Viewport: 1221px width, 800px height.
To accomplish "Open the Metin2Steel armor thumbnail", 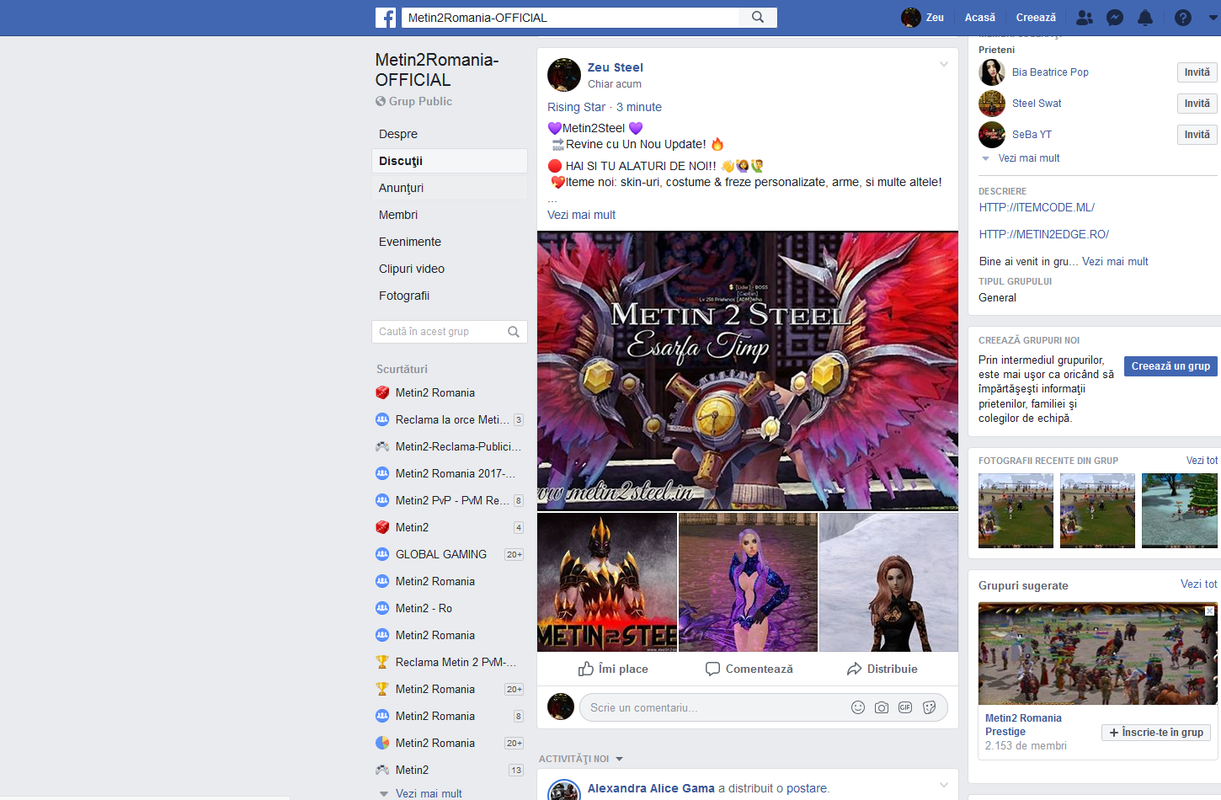I will [607, 583].
